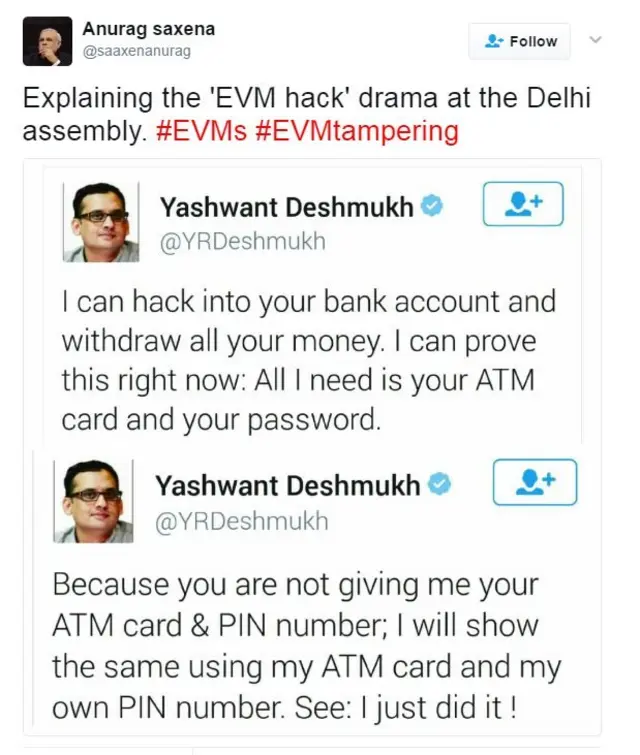This screenshot has height=755, width=640.
Task: Click the follow icon on first Yashwant tweet
Action: coord(523,204)
